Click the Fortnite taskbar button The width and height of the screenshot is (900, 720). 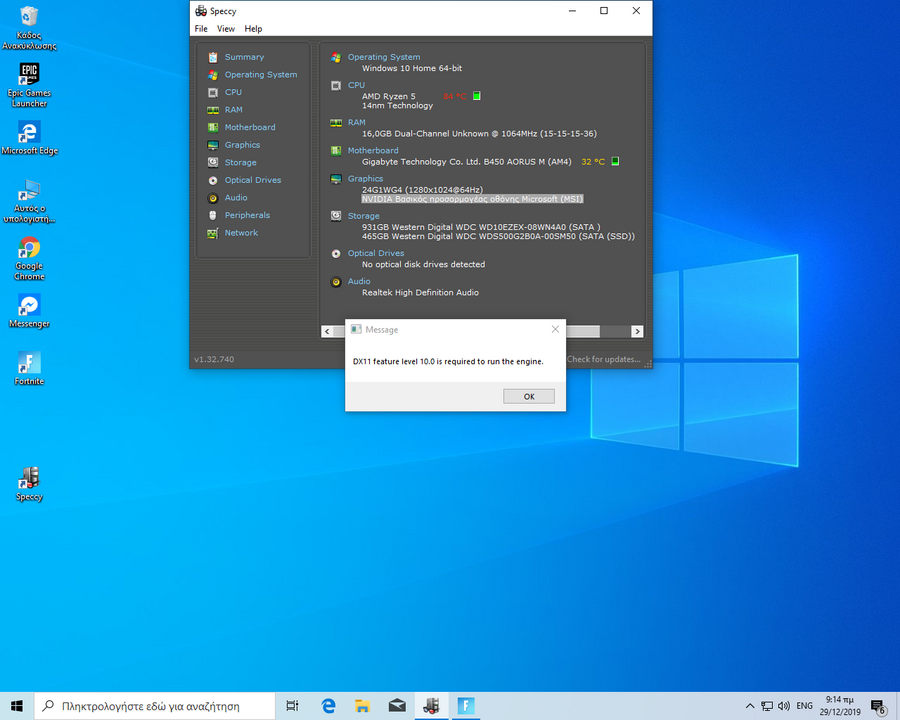point(465,706)
